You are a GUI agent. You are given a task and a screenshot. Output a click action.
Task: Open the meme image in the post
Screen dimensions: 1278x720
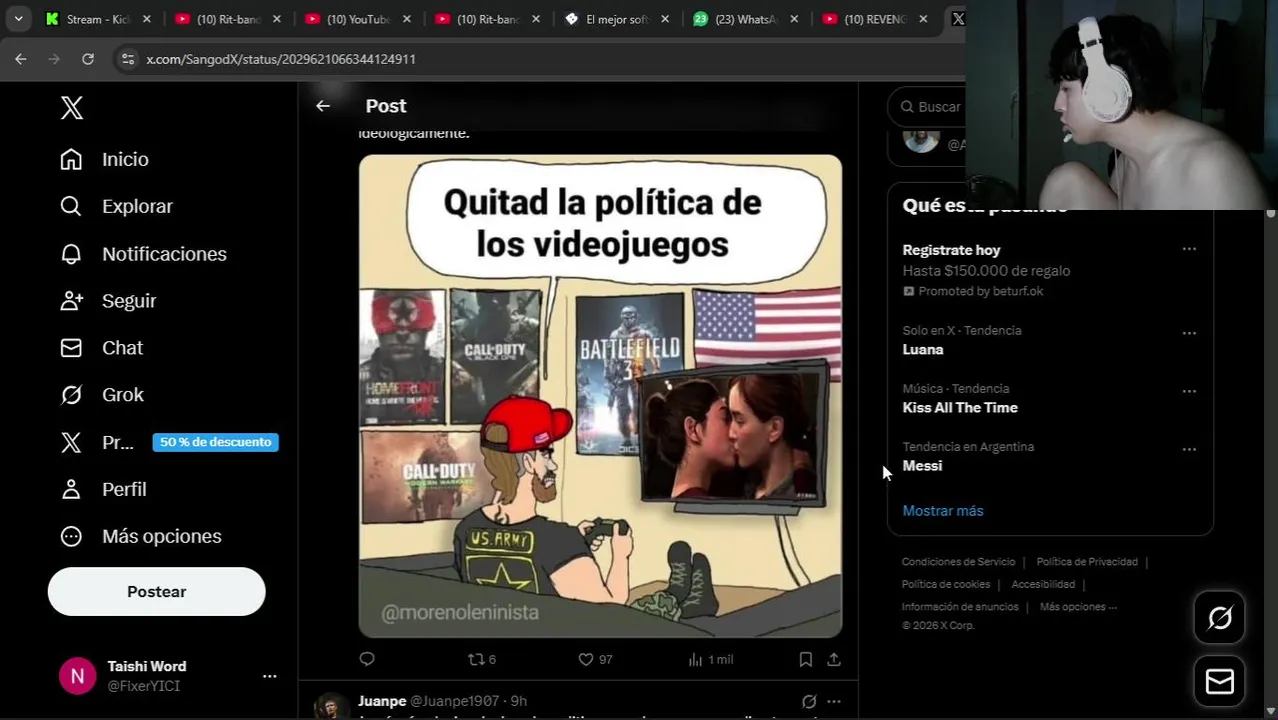coord(600,396)
